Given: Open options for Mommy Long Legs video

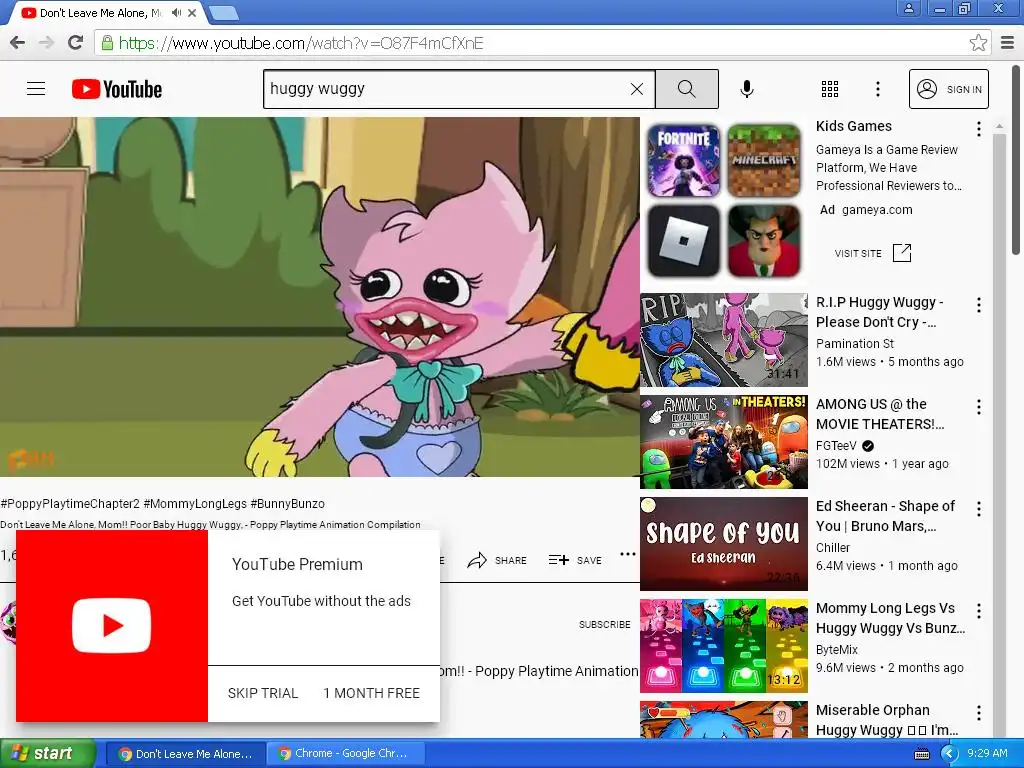Looking at the screenshot, I should pyautogui.click(x=978, y=611).
